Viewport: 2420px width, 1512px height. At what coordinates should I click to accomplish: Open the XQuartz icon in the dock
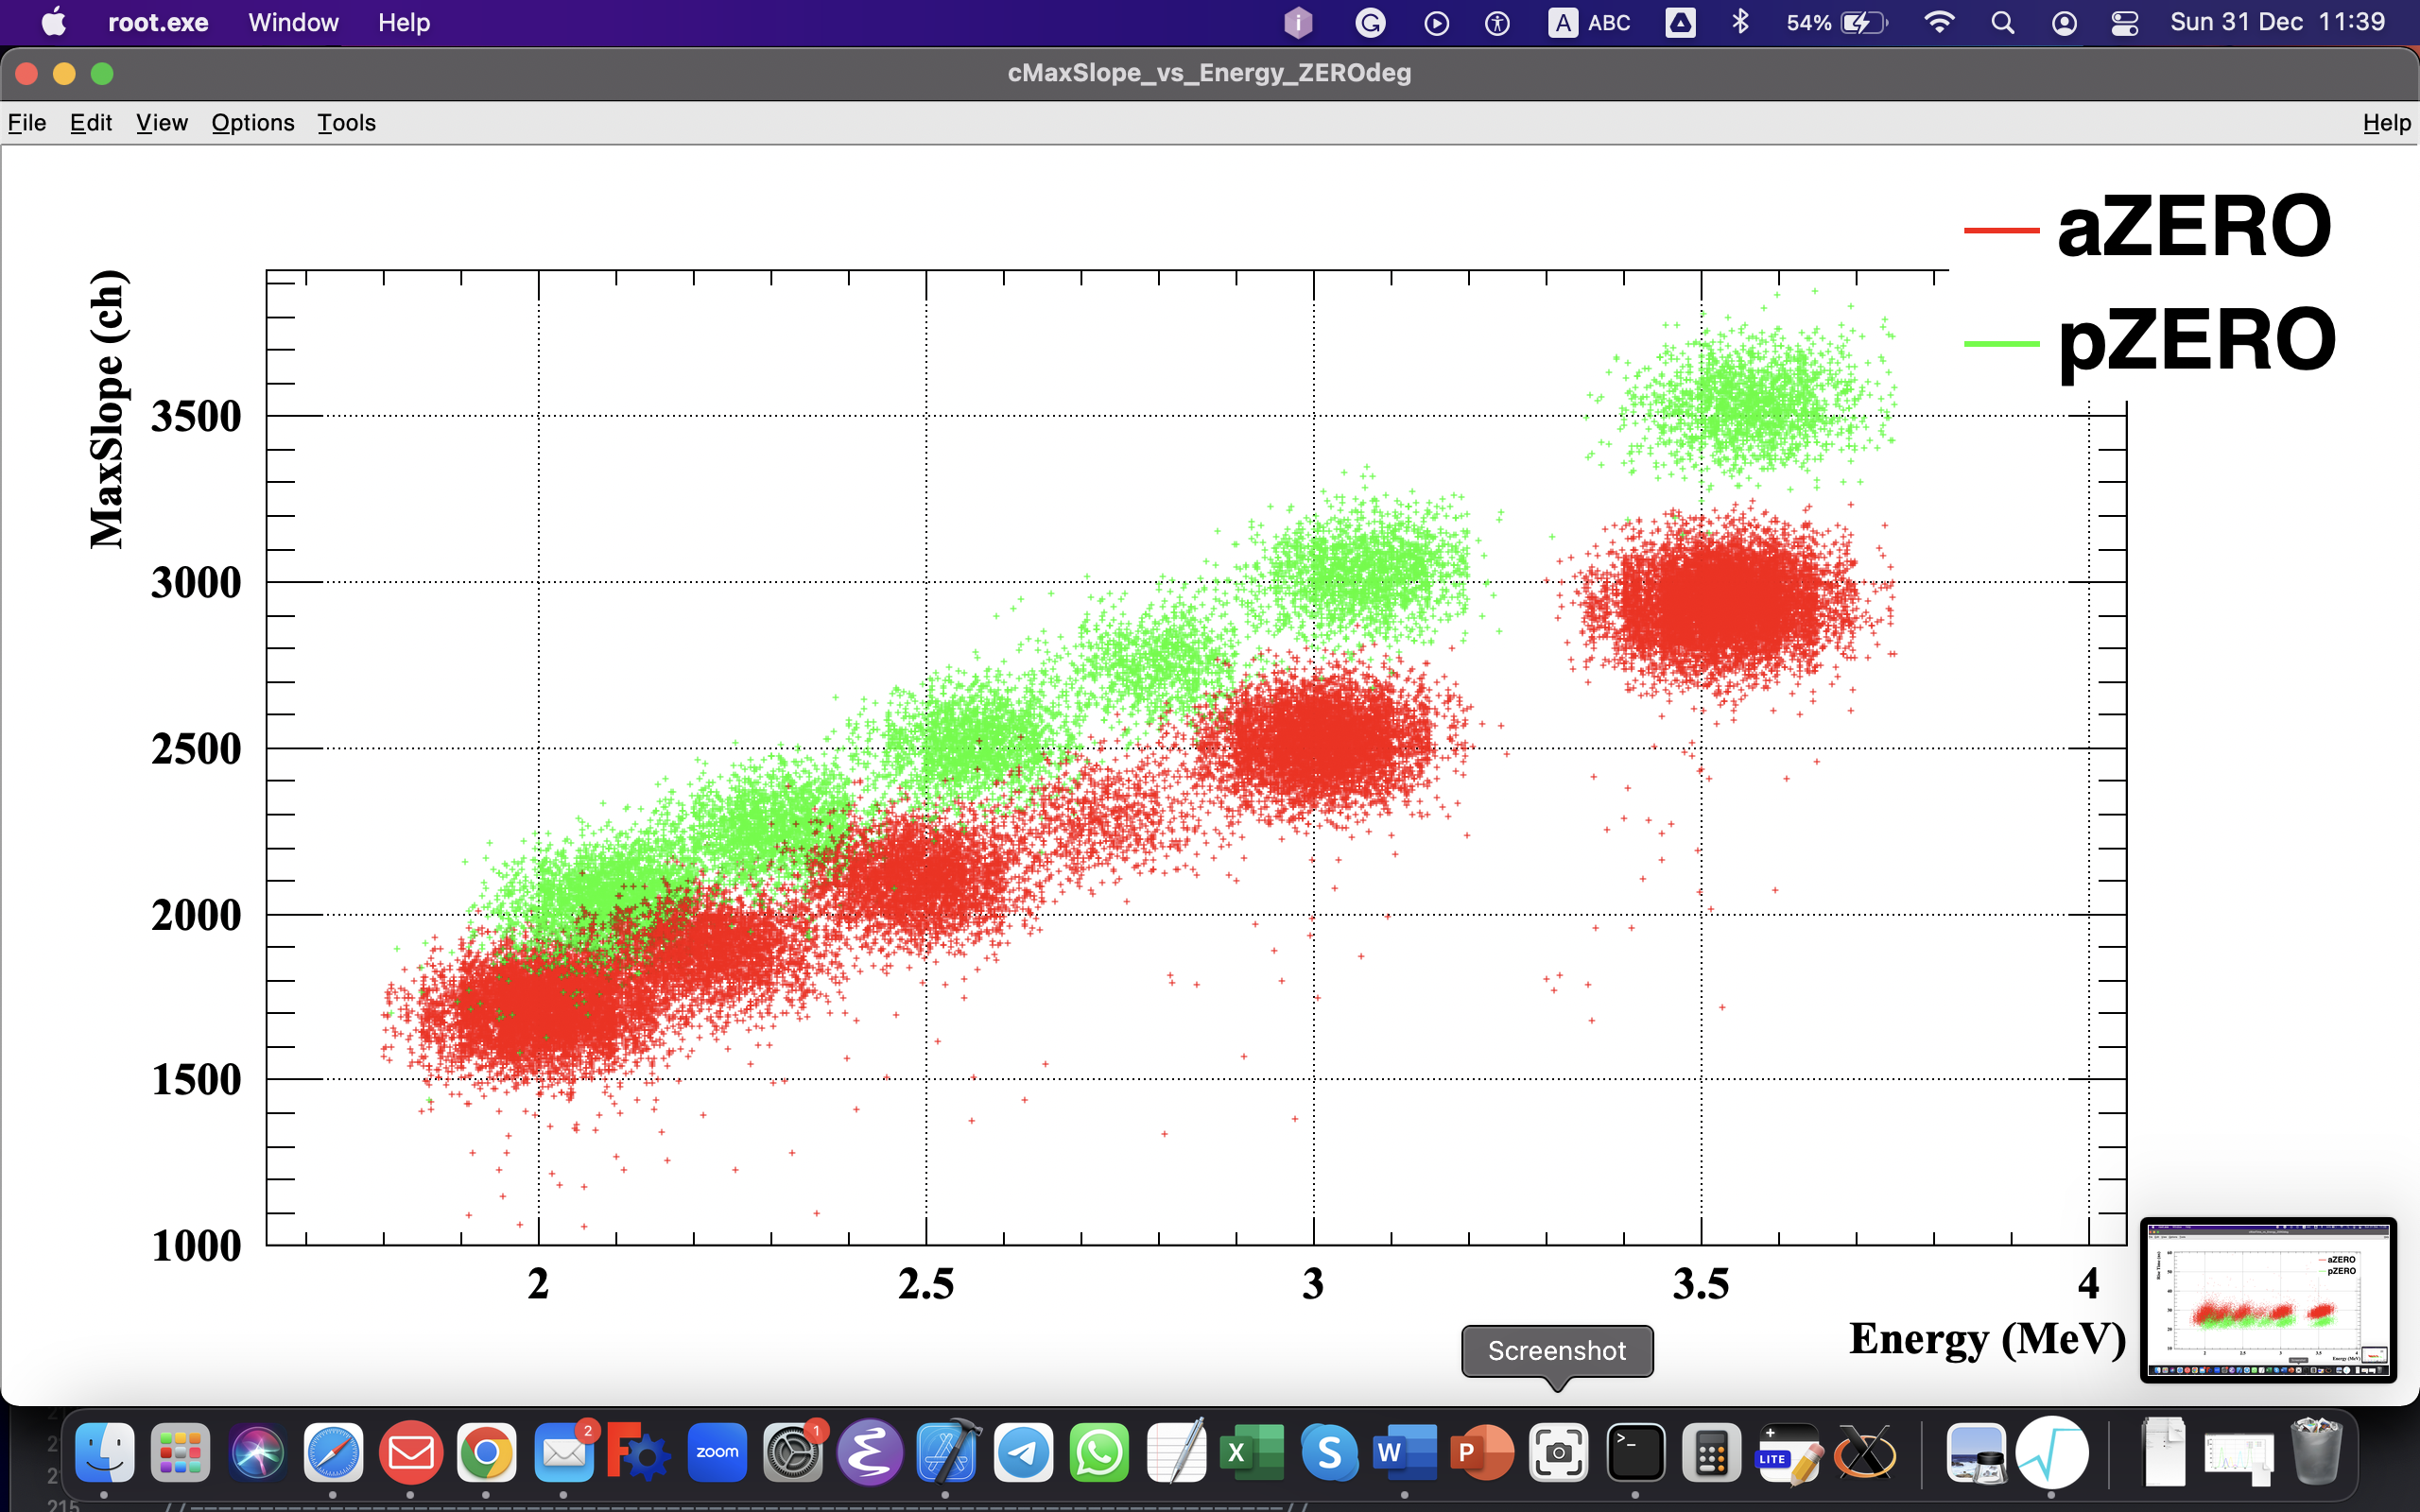tap(1864, 1452)
